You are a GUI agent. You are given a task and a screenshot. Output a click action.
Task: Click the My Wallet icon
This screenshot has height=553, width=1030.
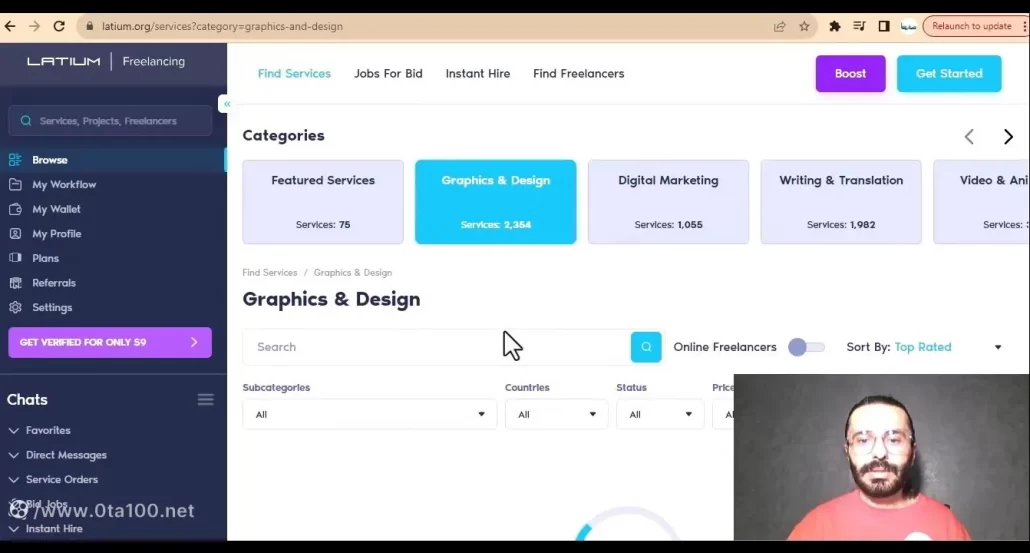pyautogui.click(x=15, y=209)
